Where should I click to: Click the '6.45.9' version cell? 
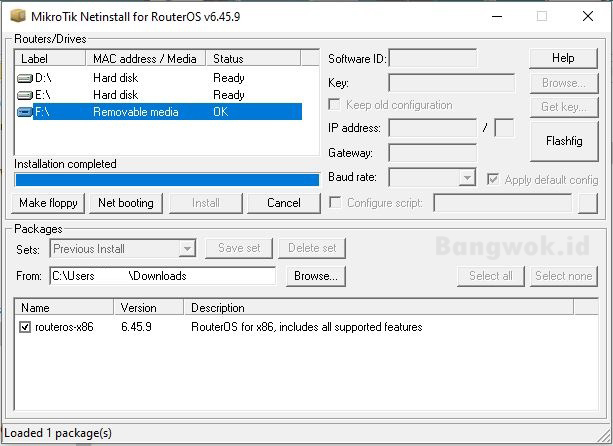136,327
